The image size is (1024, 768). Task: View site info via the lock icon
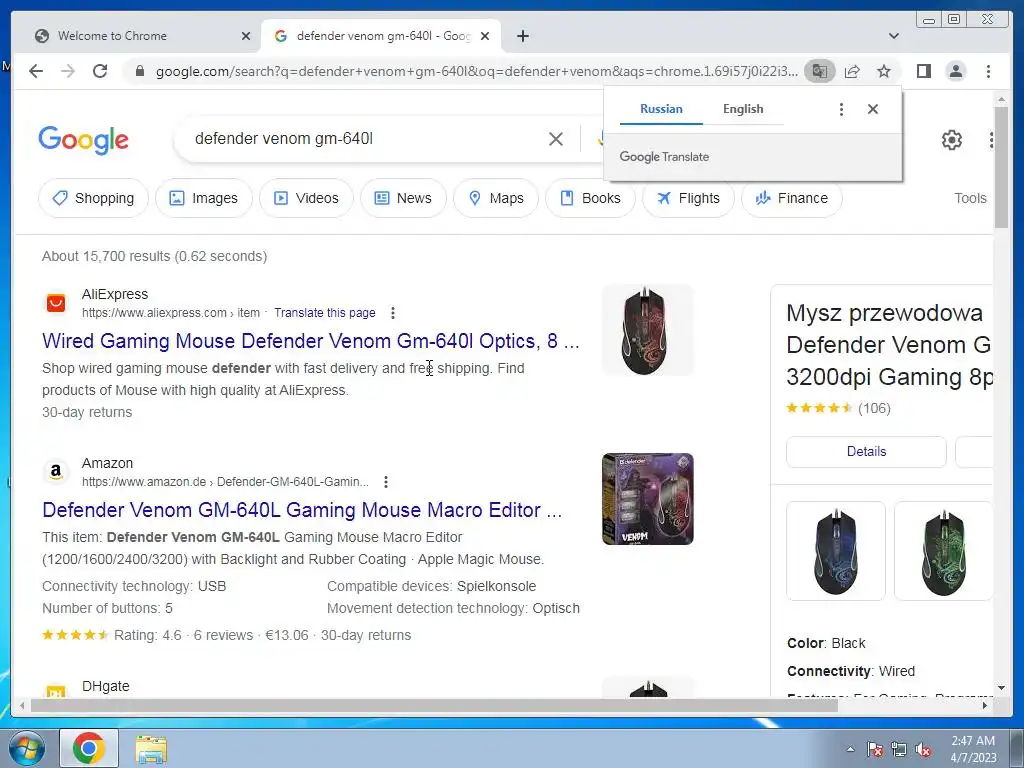pos(139,71)
